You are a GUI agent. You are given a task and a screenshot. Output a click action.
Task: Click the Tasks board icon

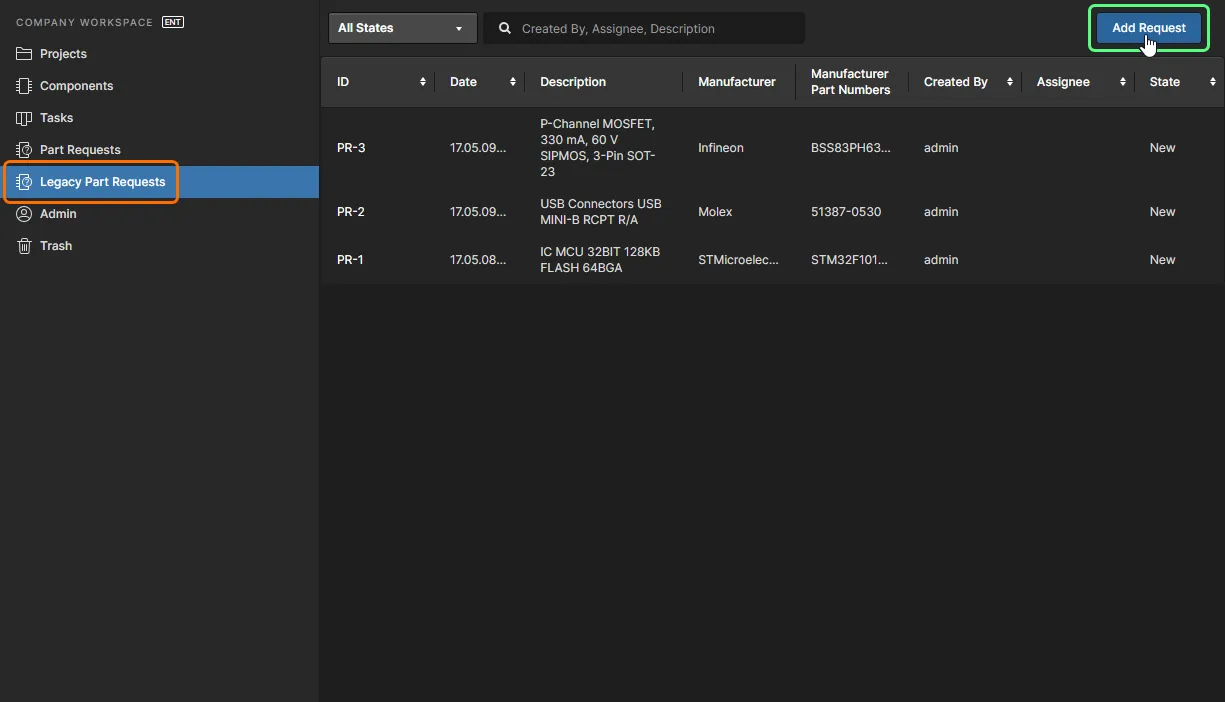pos(24,118)
